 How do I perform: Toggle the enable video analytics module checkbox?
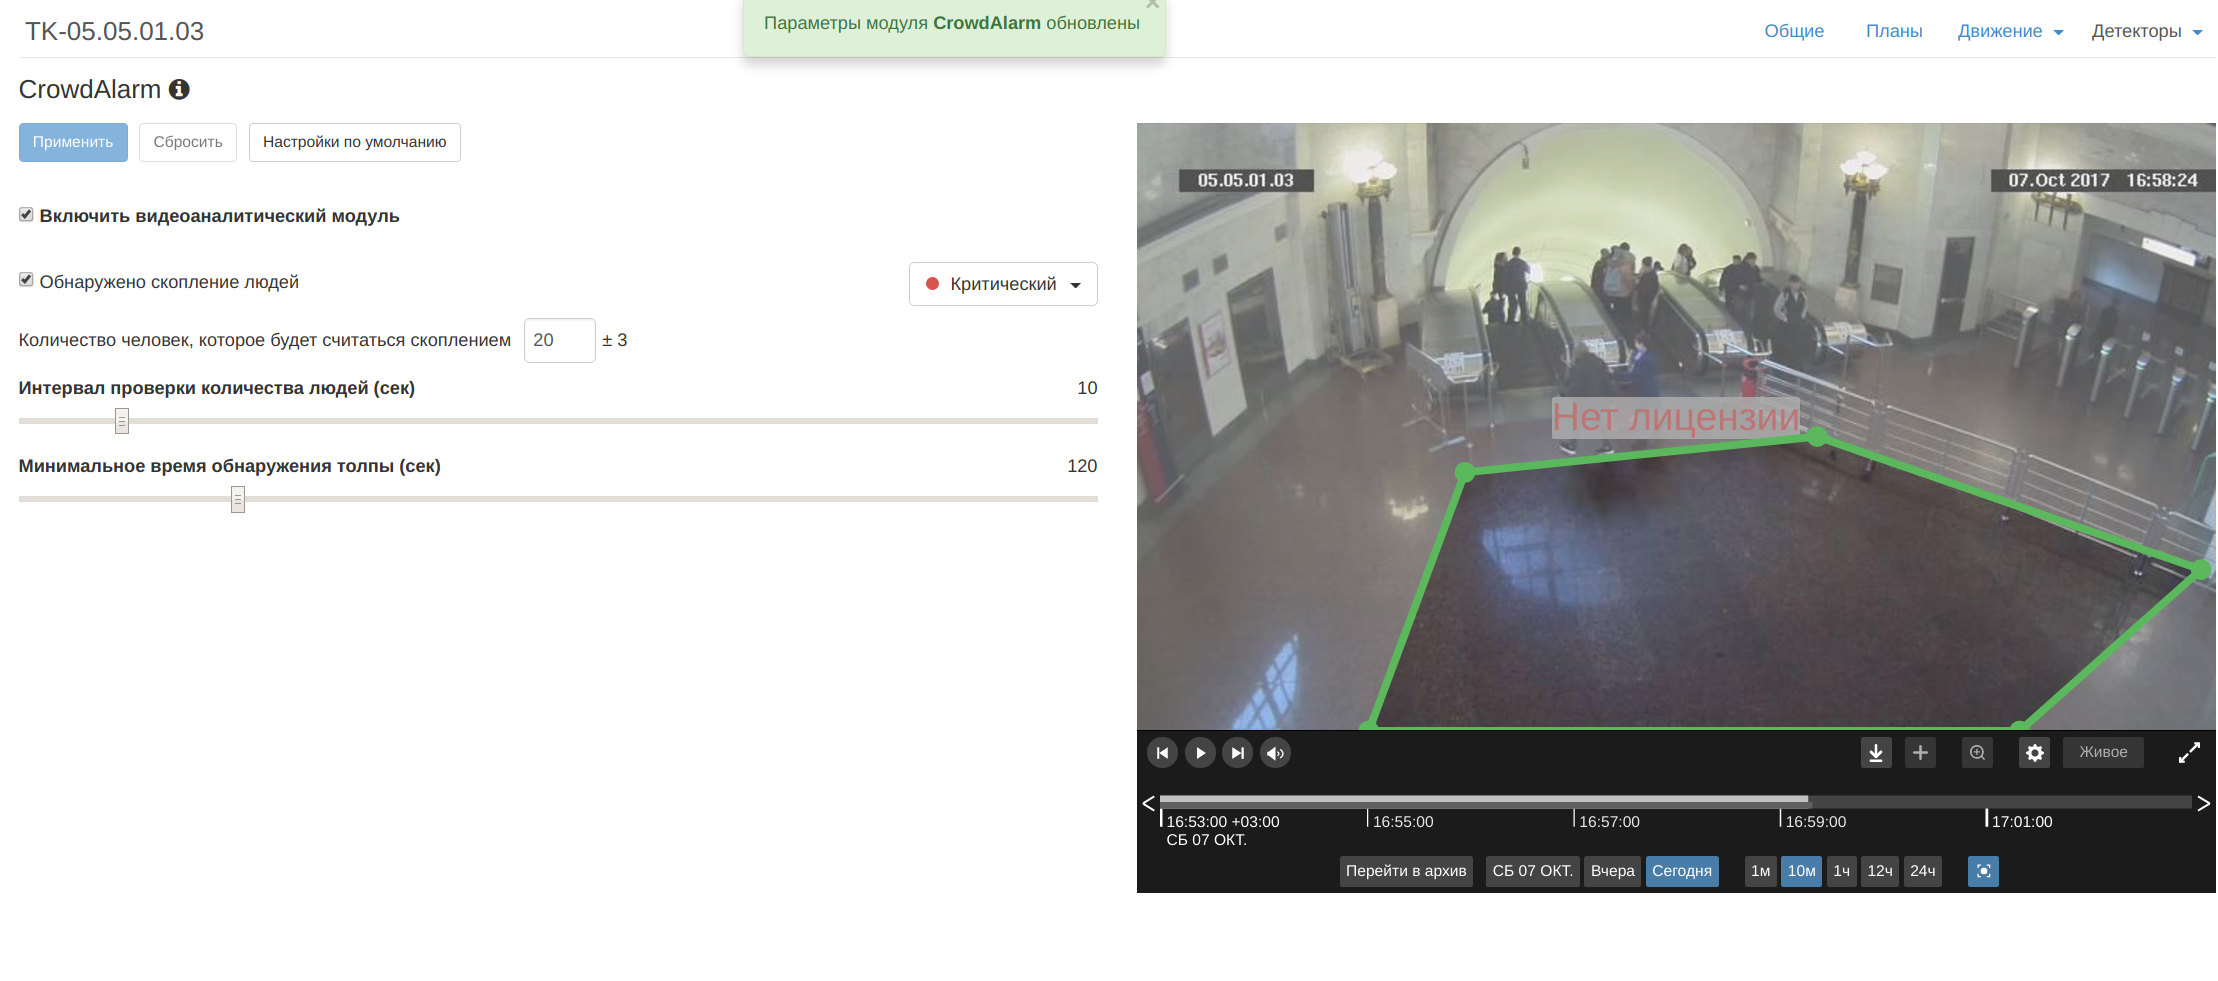pyautogui.click(x=26, y=215)
